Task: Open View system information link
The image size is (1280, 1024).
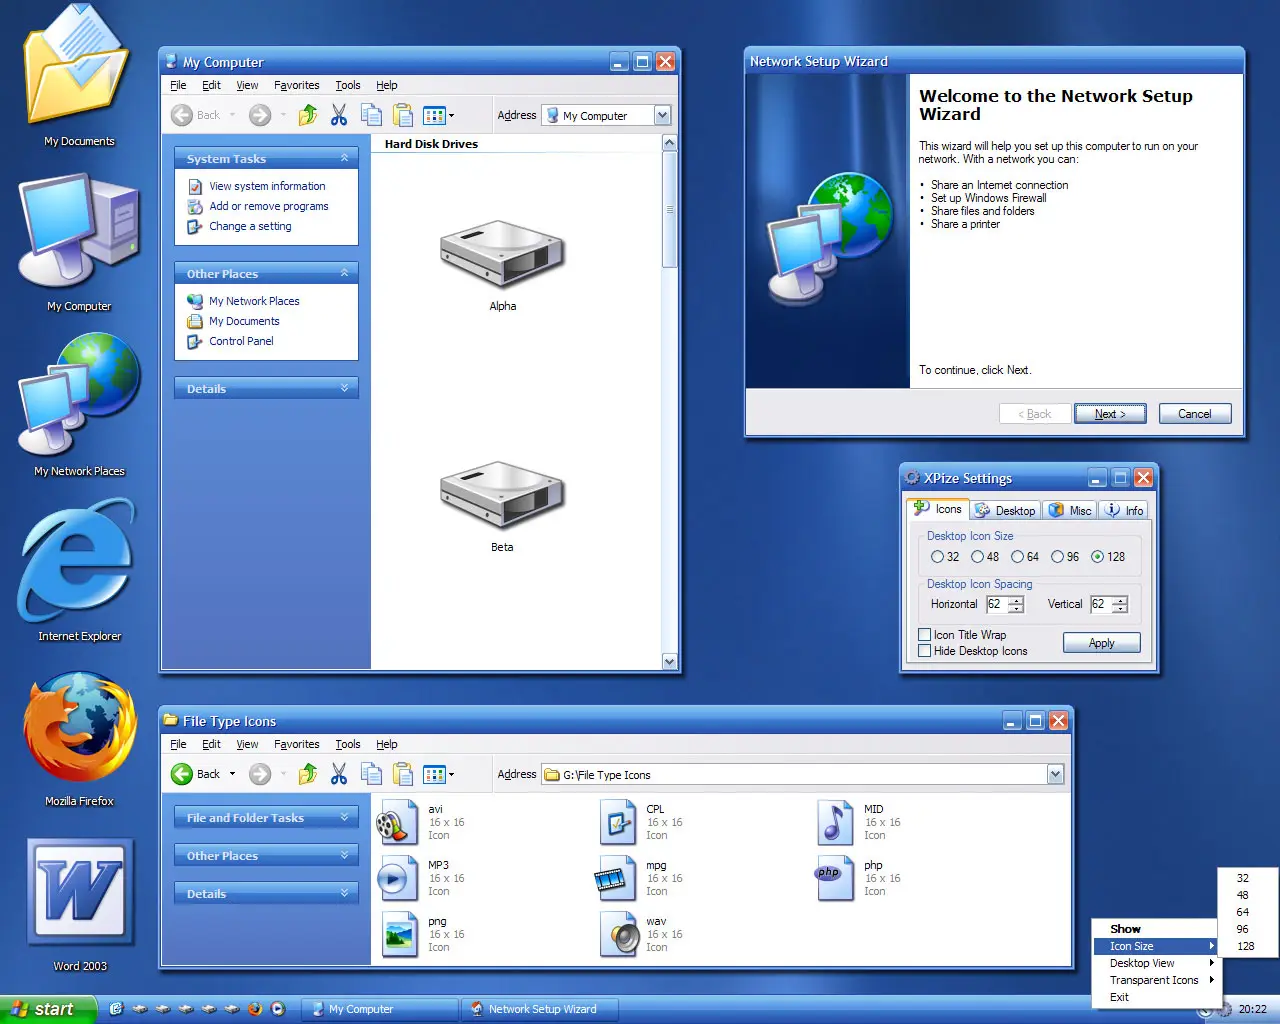Action: click(x=267, y=186)
